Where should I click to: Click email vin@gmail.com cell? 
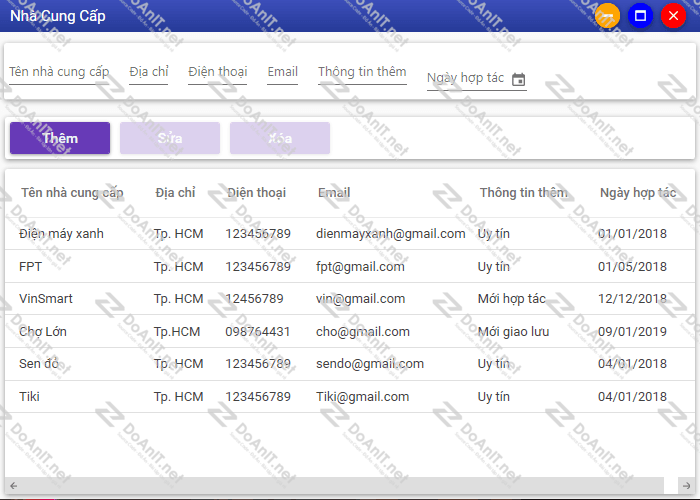click(361, 299)
